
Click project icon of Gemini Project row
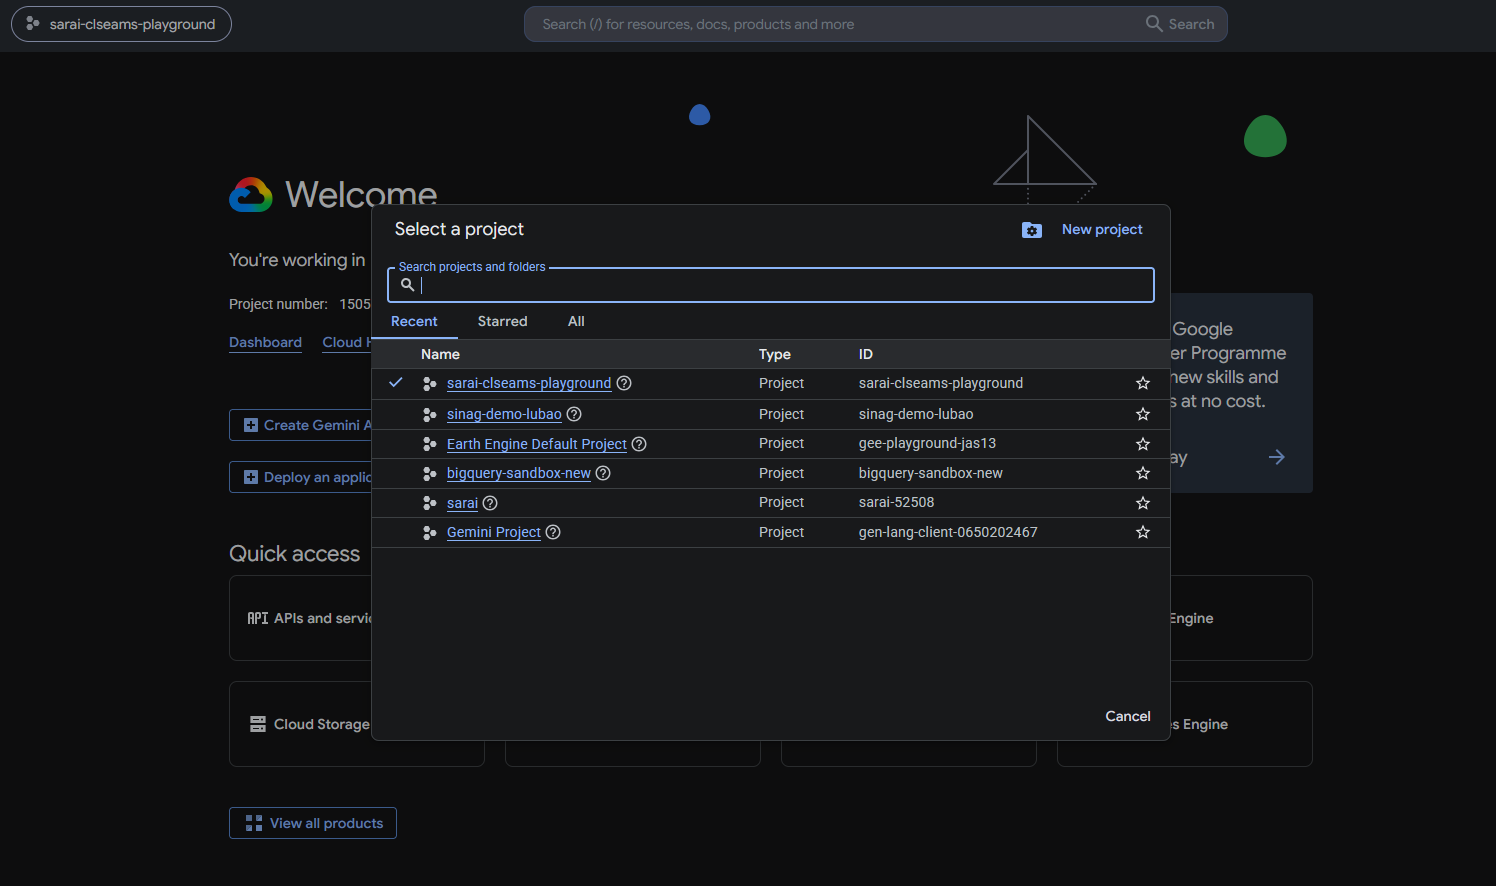tap(429, 533)
